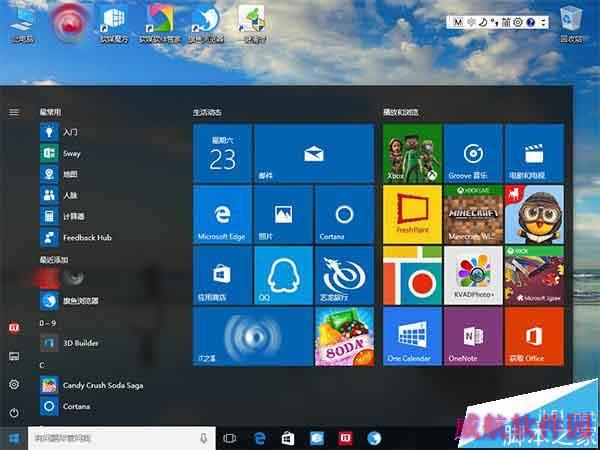Open the travel tile next to QQ
The width and height of the screenshot is (600, 450).
tap(344, 275)
